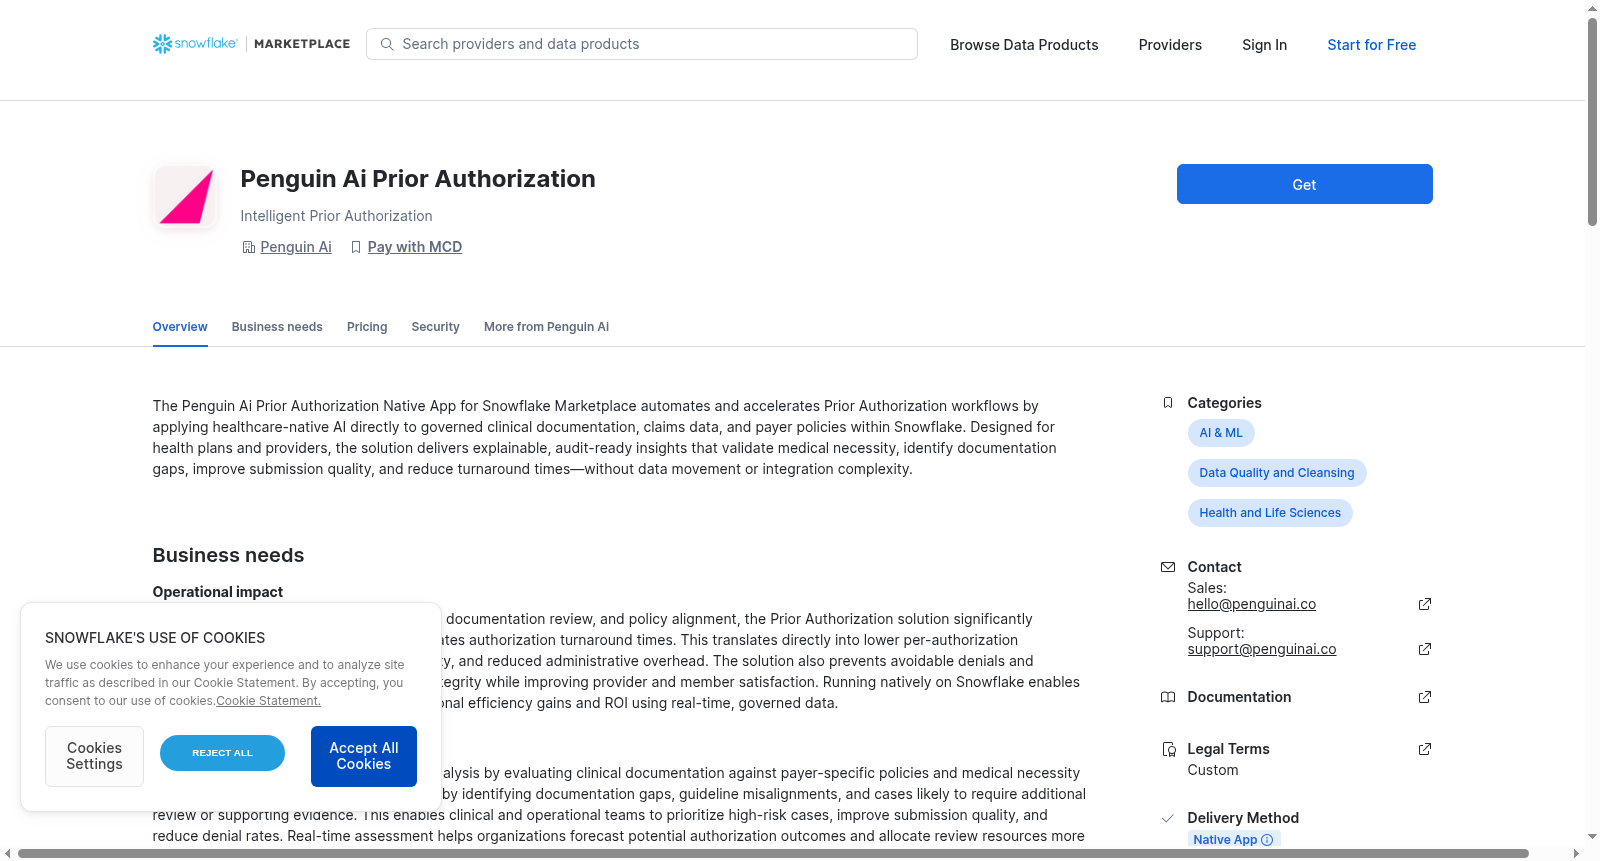Open external link icon for support@penguinai.co
This screenshot has width=1600, height=861.
(1425, 649)
